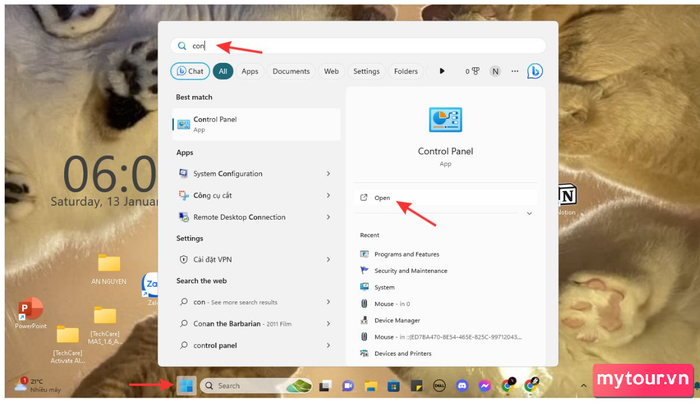
Task: Show more filter tabs with play arrow
Action: click(442, 71)
